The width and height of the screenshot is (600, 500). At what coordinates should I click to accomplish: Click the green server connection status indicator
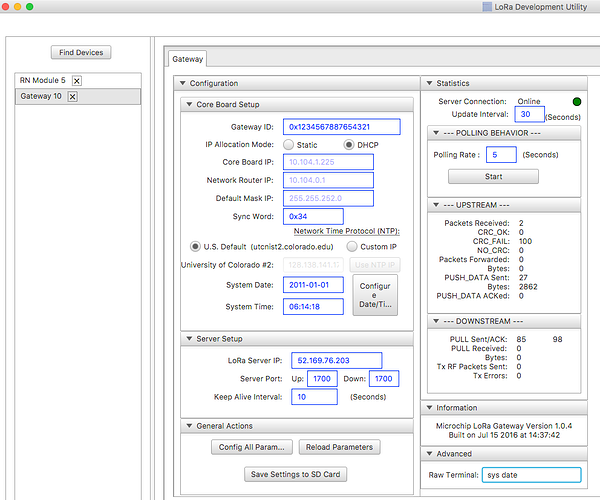pyautogui.click(x=577, y=101)
